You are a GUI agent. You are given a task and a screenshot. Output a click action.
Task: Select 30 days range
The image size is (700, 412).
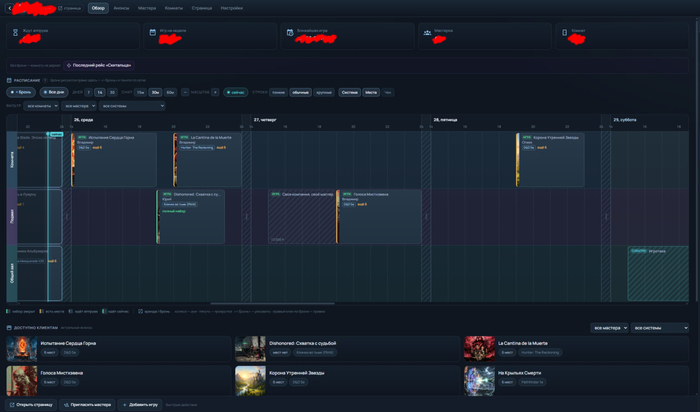[112, 92]
